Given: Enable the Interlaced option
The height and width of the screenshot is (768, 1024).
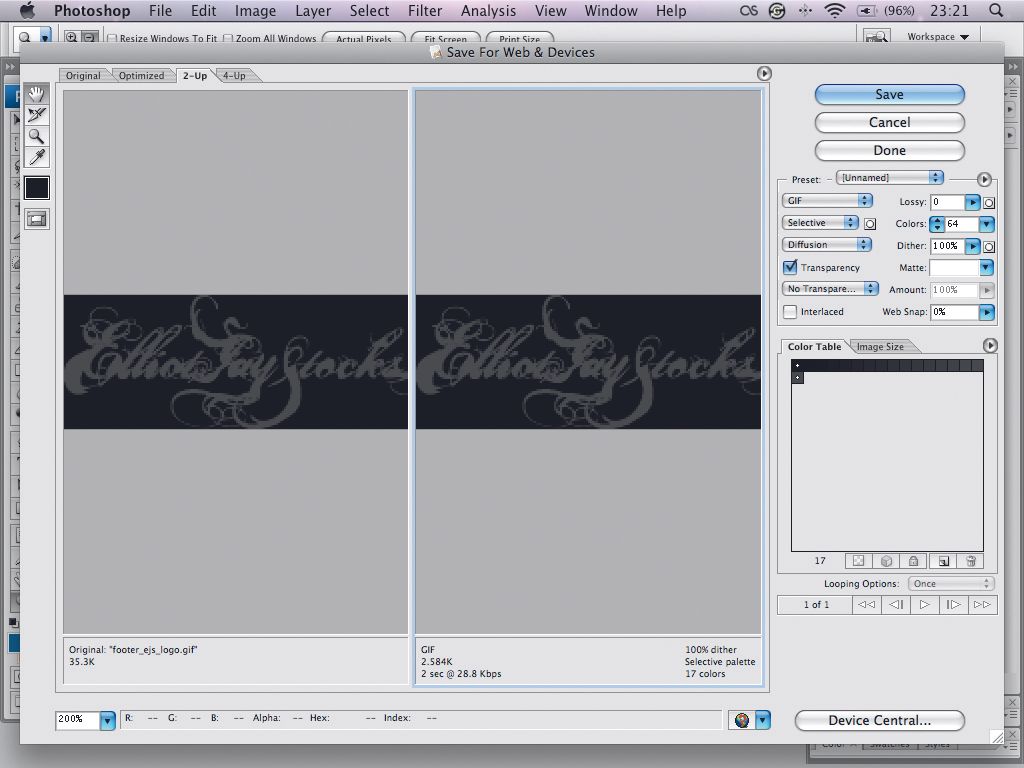Looking at the screenshot, I should [789, 311].
